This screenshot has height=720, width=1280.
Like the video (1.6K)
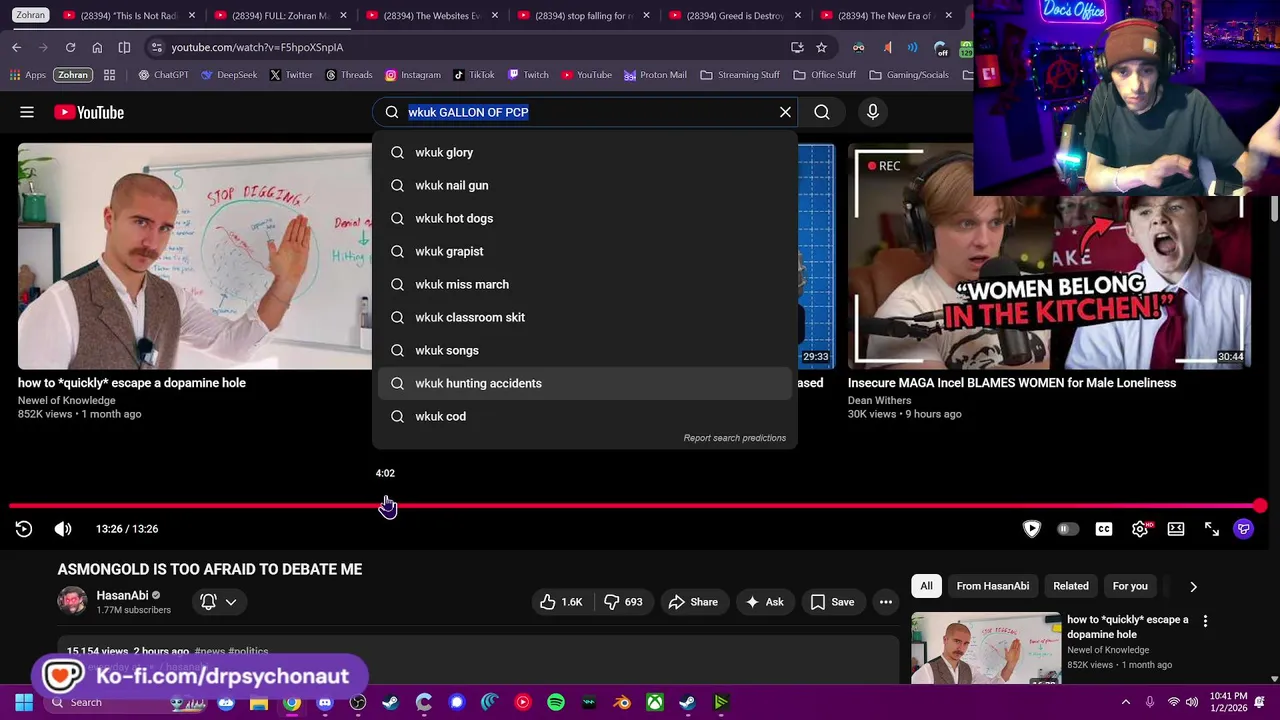coord(561,602)
